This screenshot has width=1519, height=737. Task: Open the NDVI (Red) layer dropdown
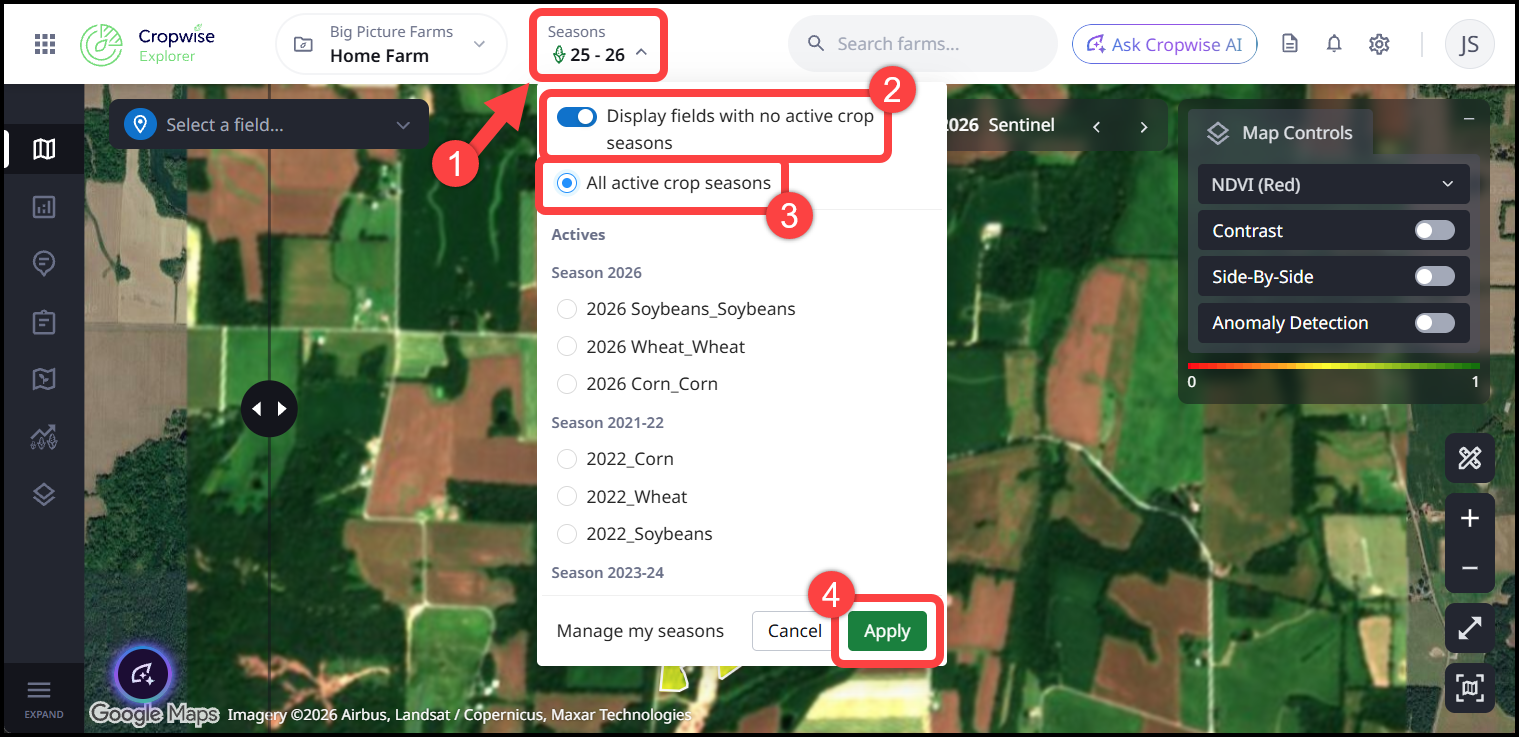[x=1334, y=185]
